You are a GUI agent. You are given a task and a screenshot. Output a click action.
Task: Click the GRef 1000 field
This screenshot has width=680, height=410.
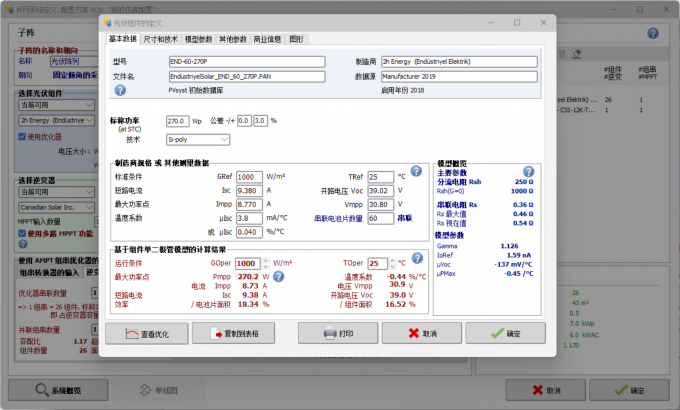[x=249, y=177]
